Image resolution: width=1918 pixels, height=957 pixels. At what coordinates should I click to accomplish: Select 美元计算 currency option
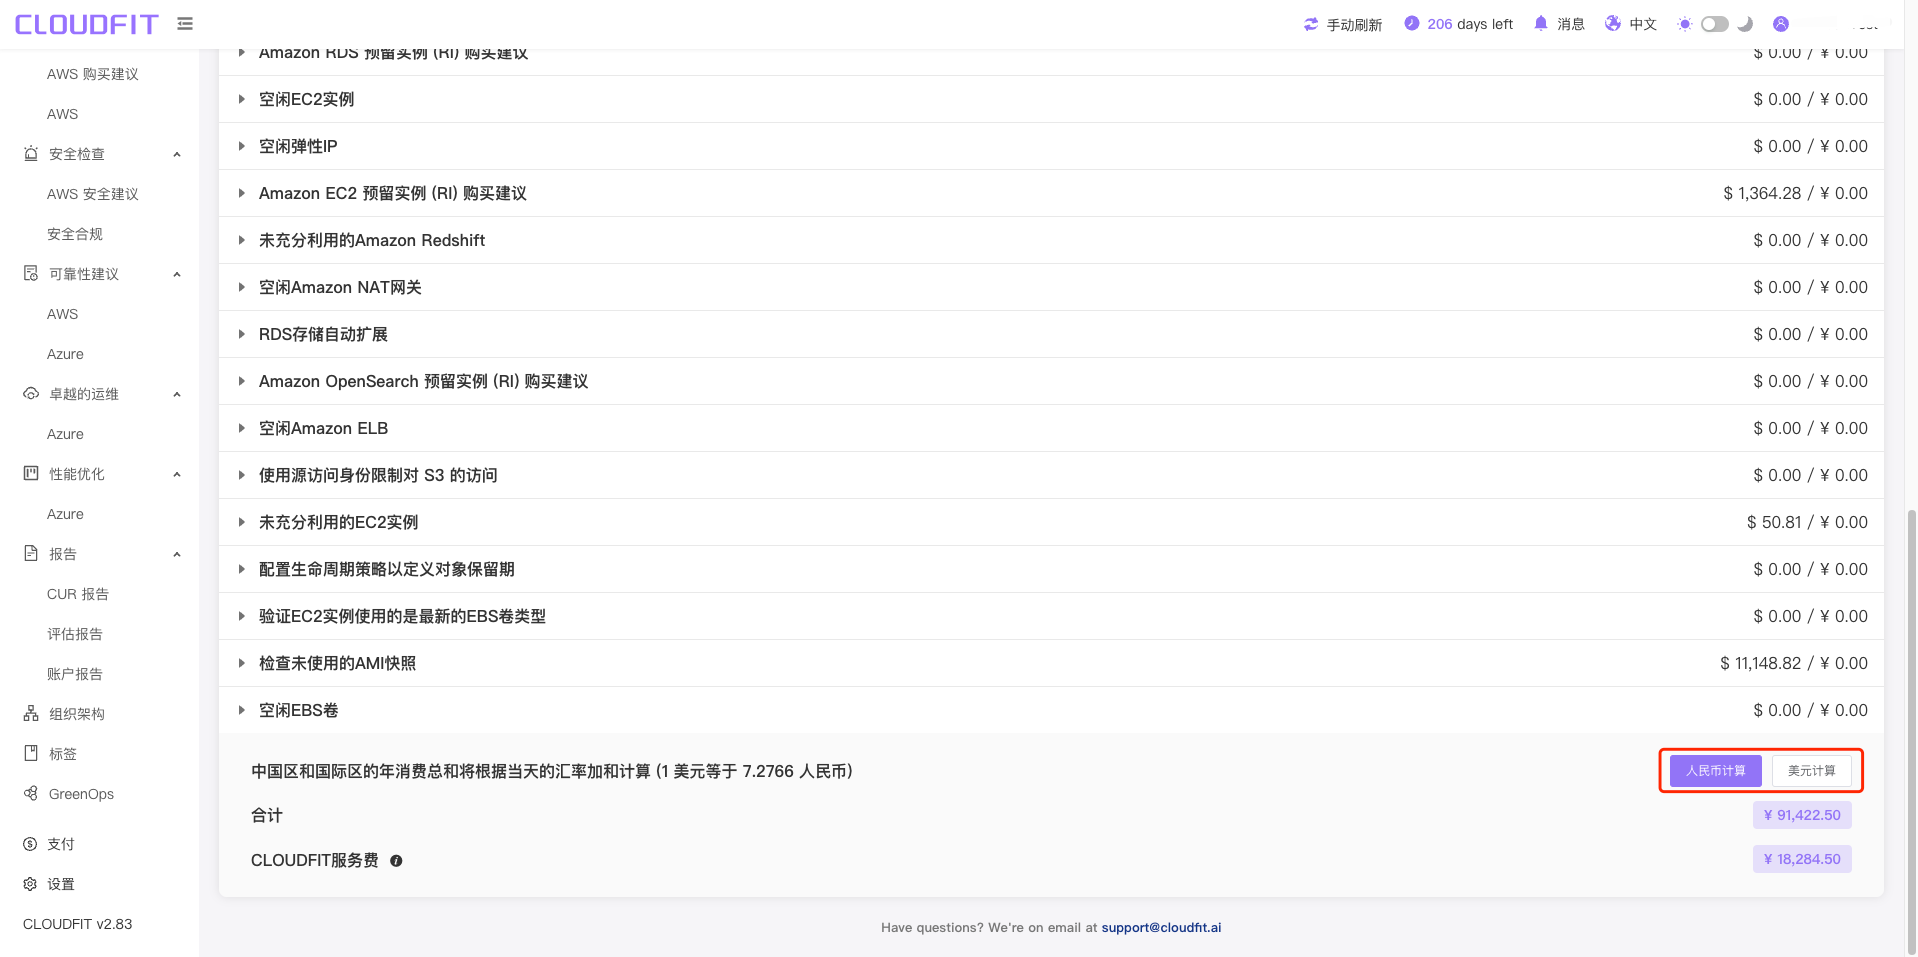point(1812,771)
